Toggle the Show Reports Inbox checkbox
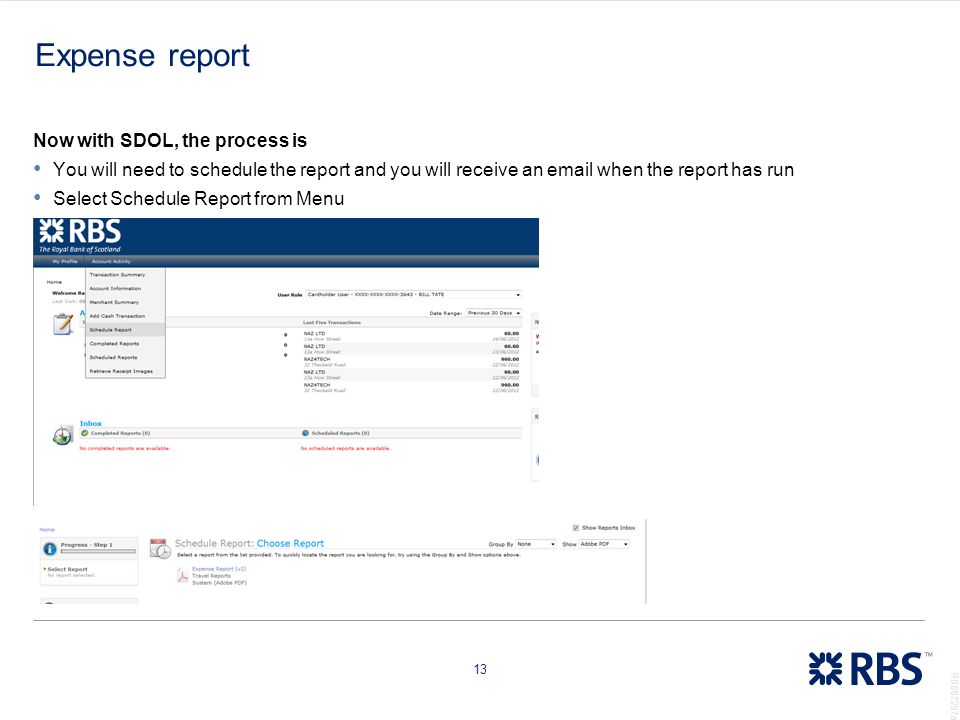Screen dimensions: 960x720 (x=576, y=528)
